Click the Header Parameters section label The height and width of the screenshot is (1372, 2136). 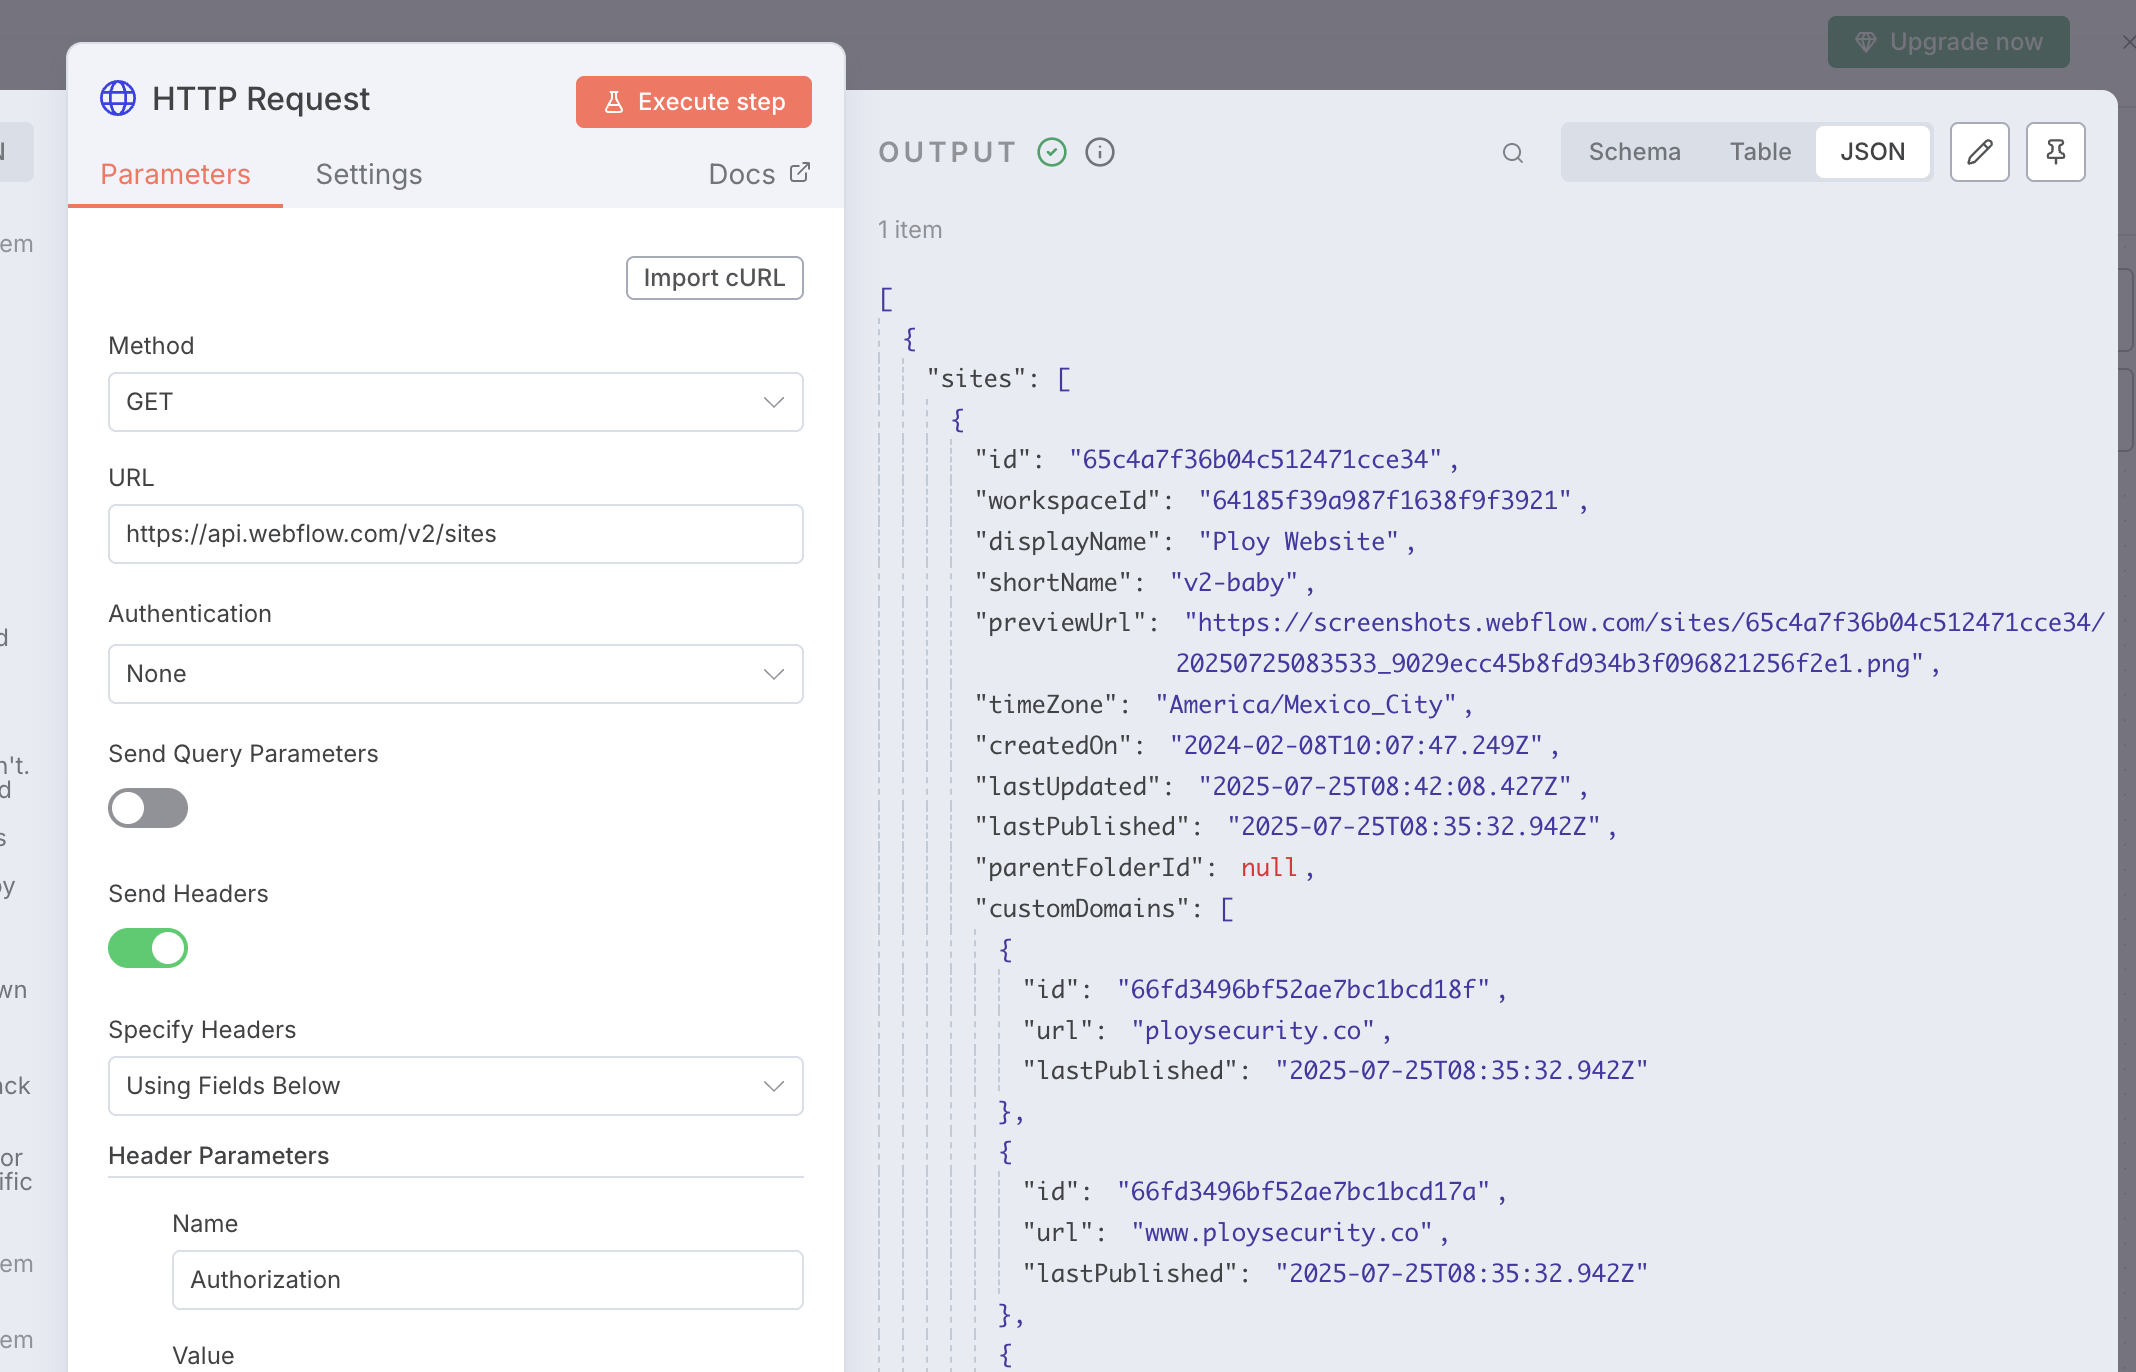click(x=219, y=1156)
